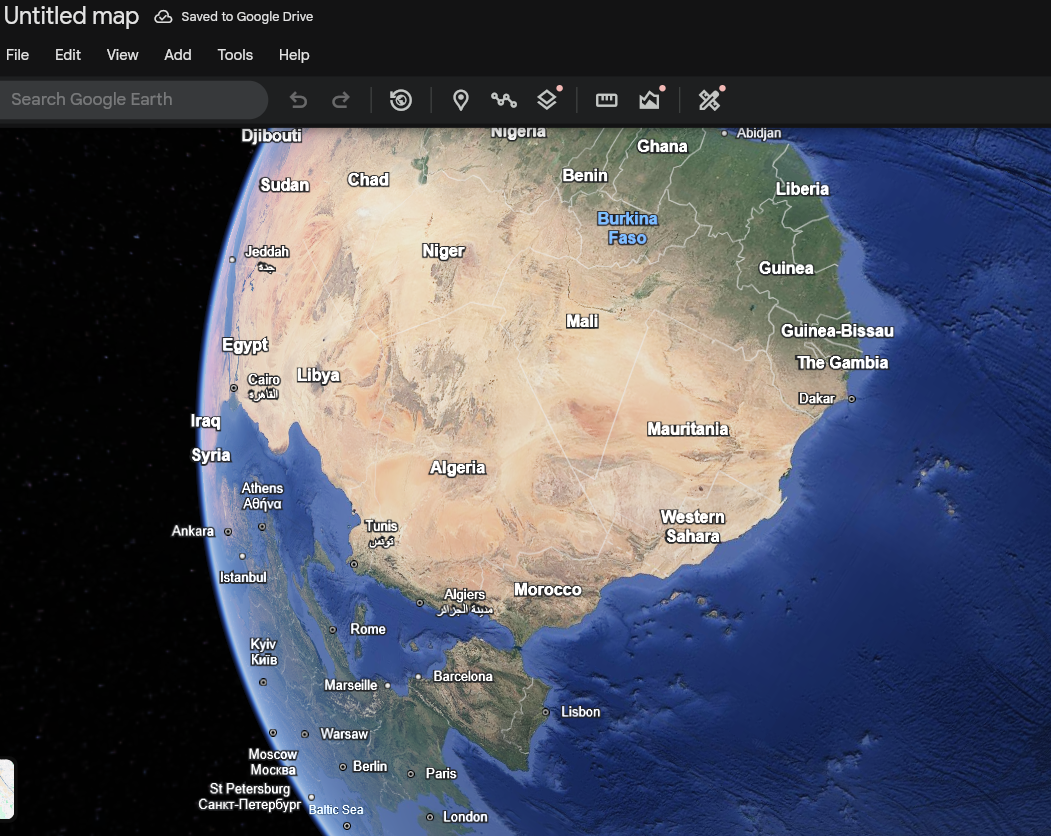Click the map layers tile overlay icon

click(547, 100)
